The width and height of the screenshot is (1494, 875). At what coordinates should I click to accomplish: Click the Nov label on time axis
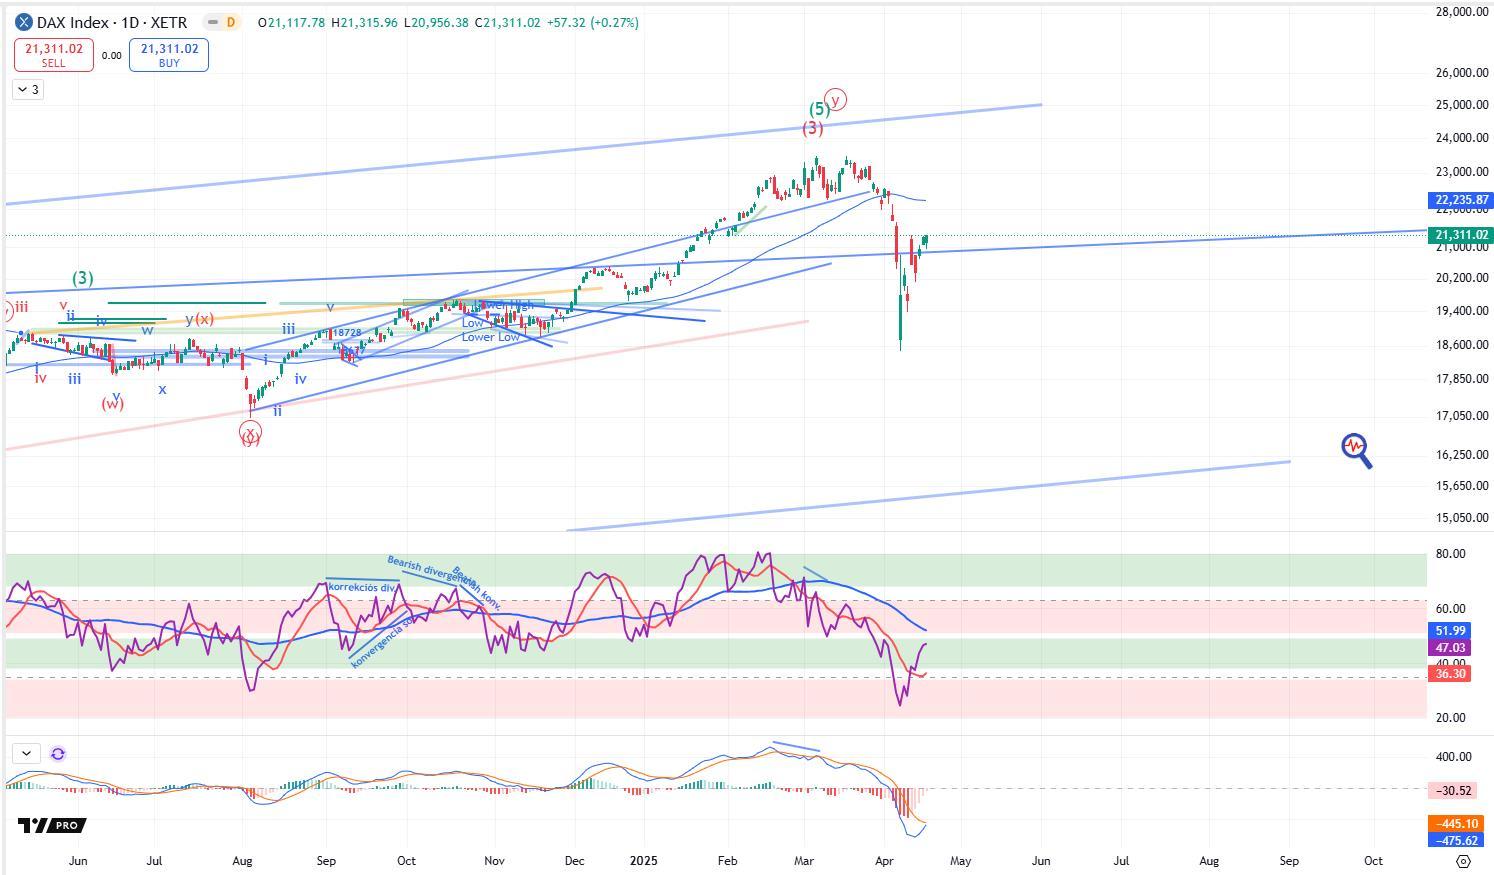click(494, 860)
